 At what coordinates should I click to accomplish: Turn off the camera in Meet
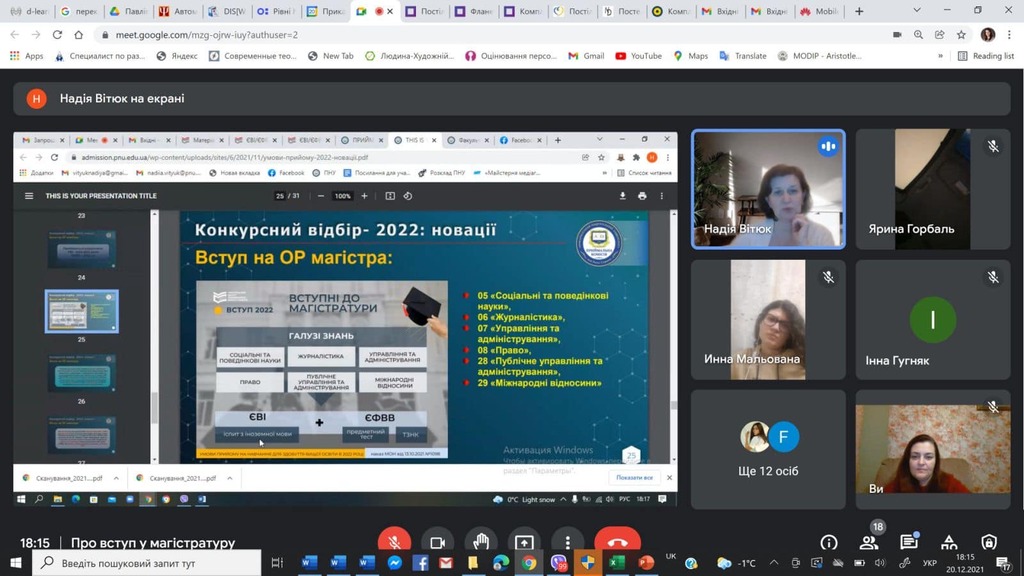tap(437, 542)
